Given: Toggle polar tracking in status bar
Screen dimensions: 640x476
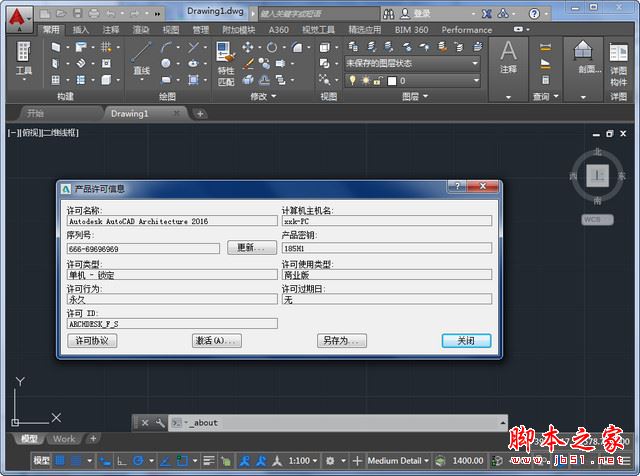Looking at the screenshot, I should pos(138,461).
